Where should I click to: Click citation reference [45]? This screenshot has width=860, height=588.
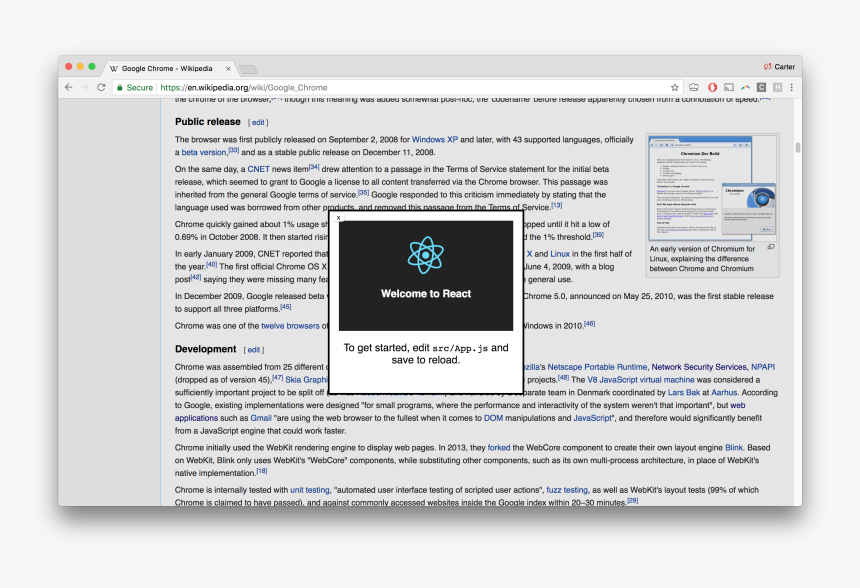pyautogui.click(x=286, y=307)
